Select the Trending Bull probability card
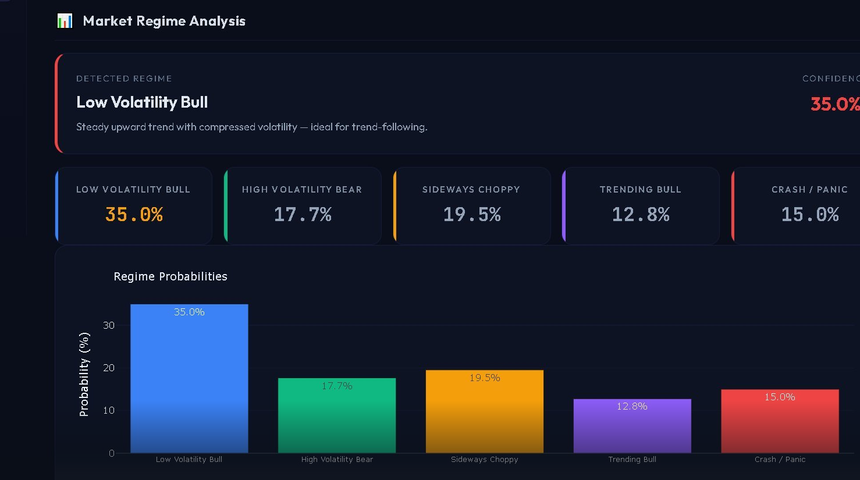 [x=641, y=206]
